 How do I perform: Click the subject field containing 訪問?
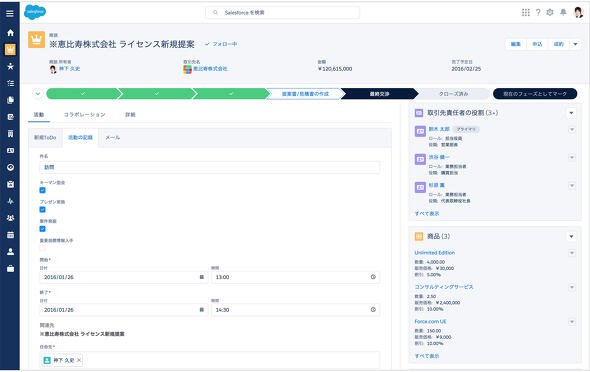[210, 167]
